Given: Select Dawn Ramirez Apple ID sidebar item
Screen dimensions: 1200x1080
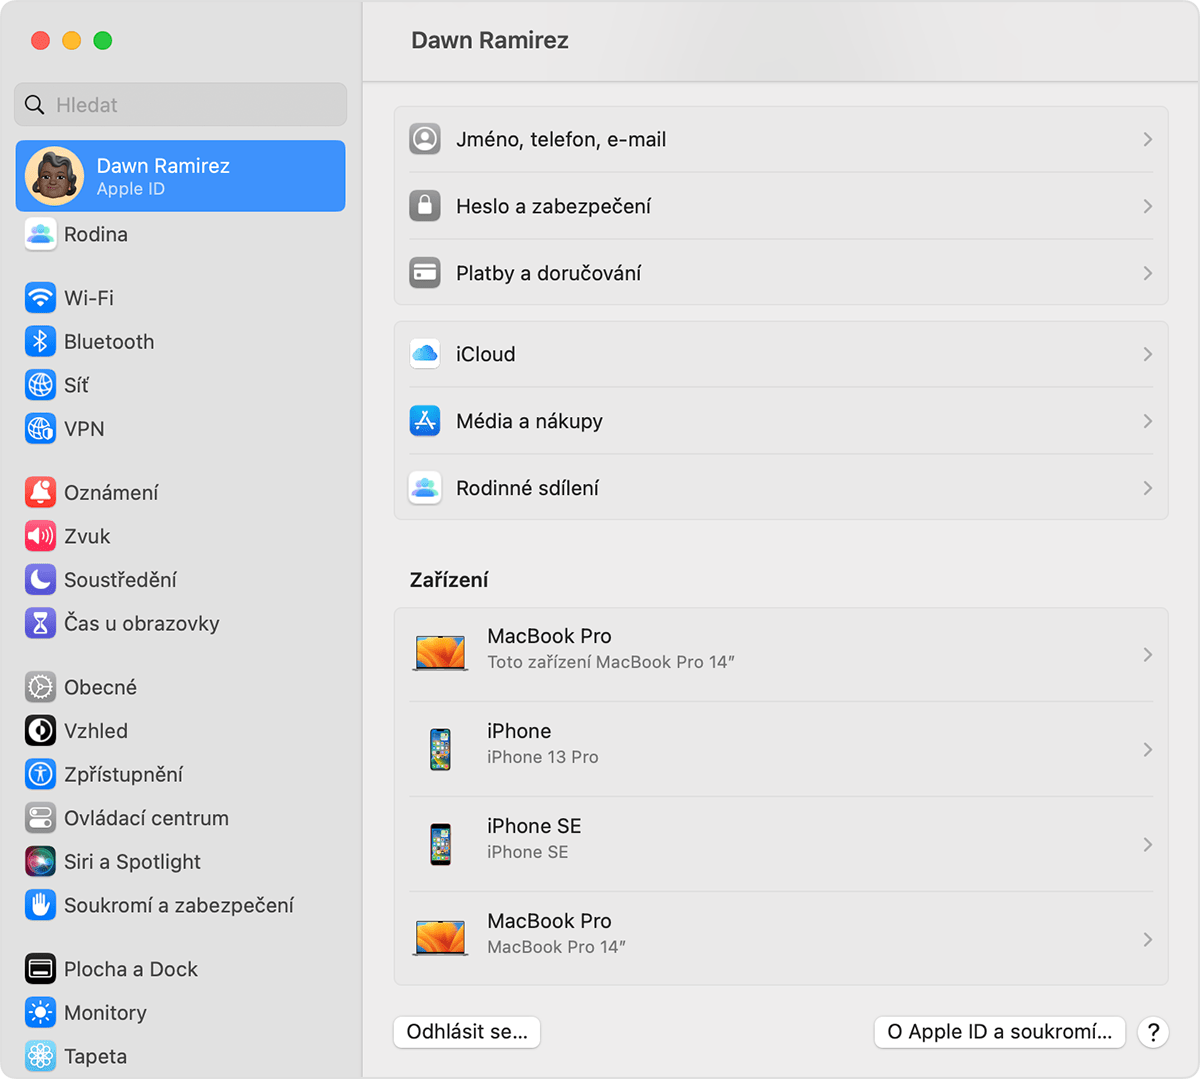Looking at the screenshot, I should (181, 176).
